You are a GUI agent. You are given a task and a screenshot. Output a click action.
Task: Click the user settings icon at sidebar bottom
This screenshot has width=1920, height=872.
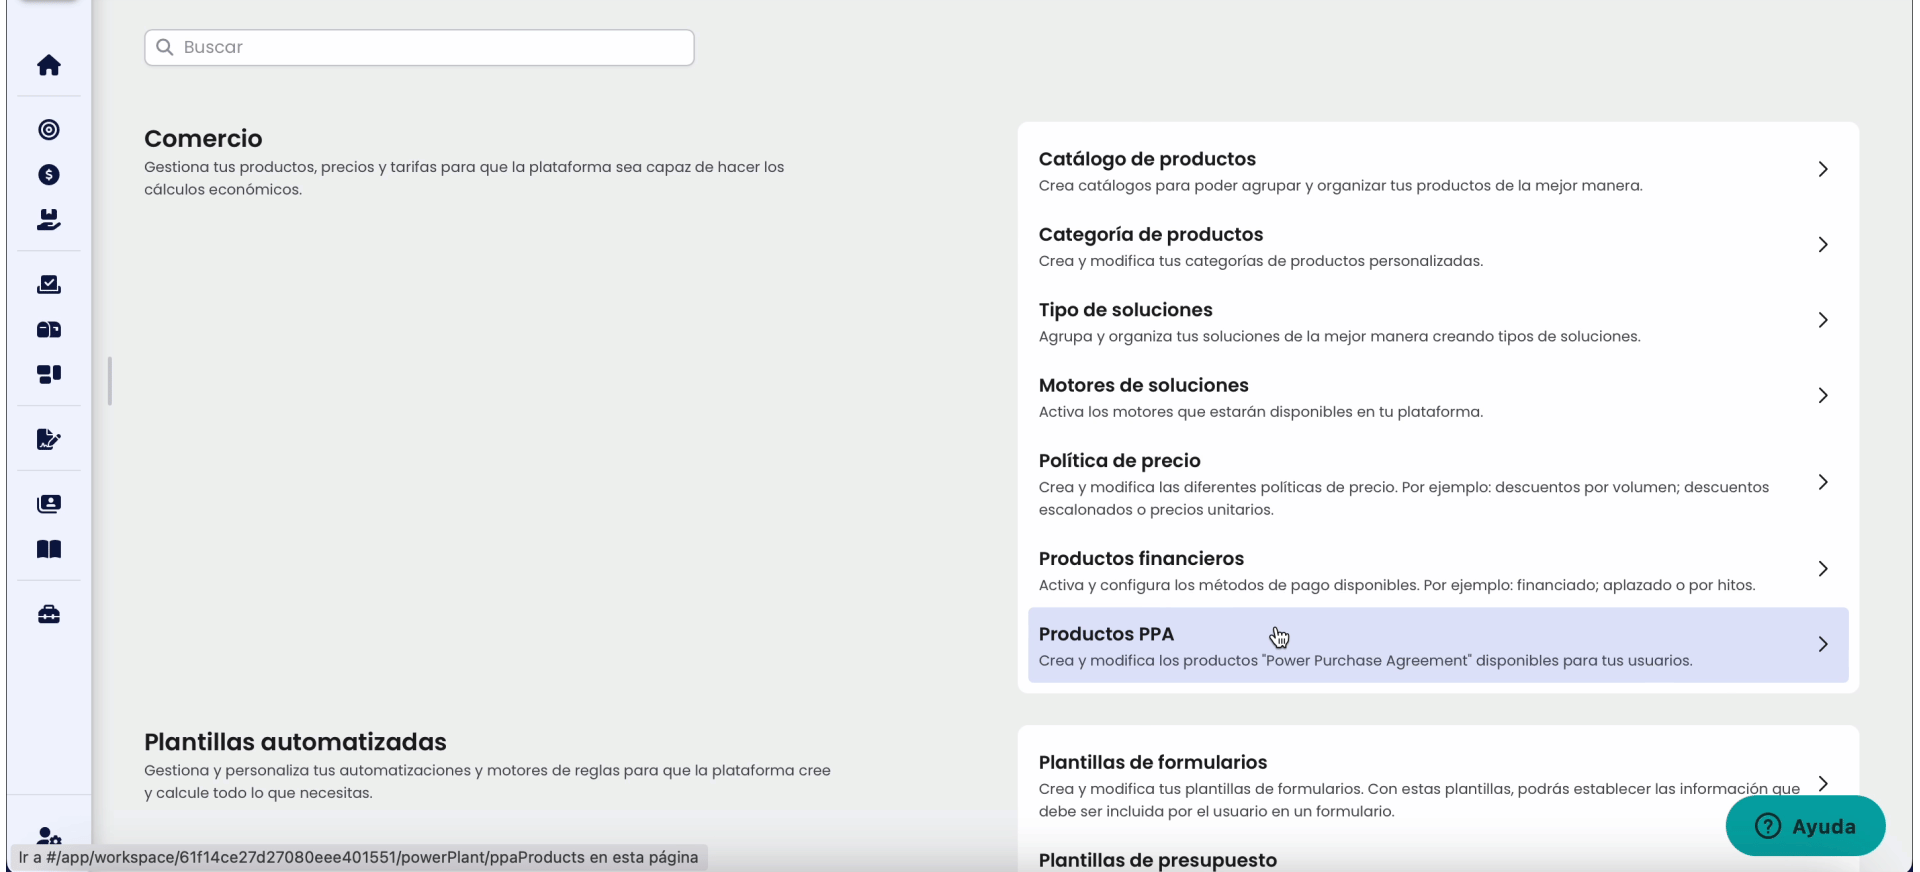coord(49,836)
